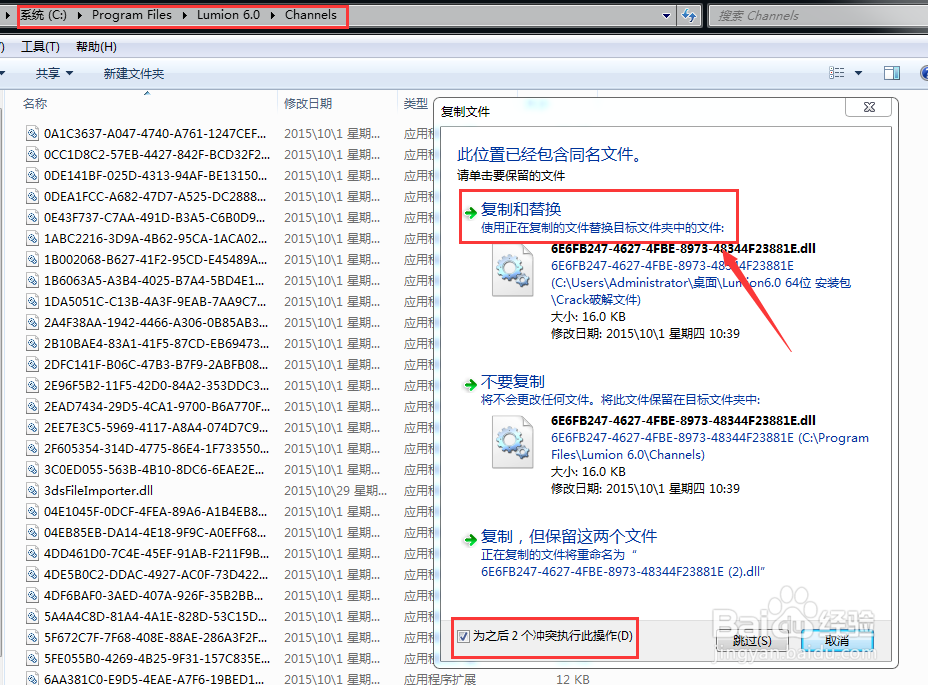Image resolution: width=928 pixels, height=685 pixels.
Task: Select Lumion 6.0 breadcrumb segment
Action: point(228,15)
